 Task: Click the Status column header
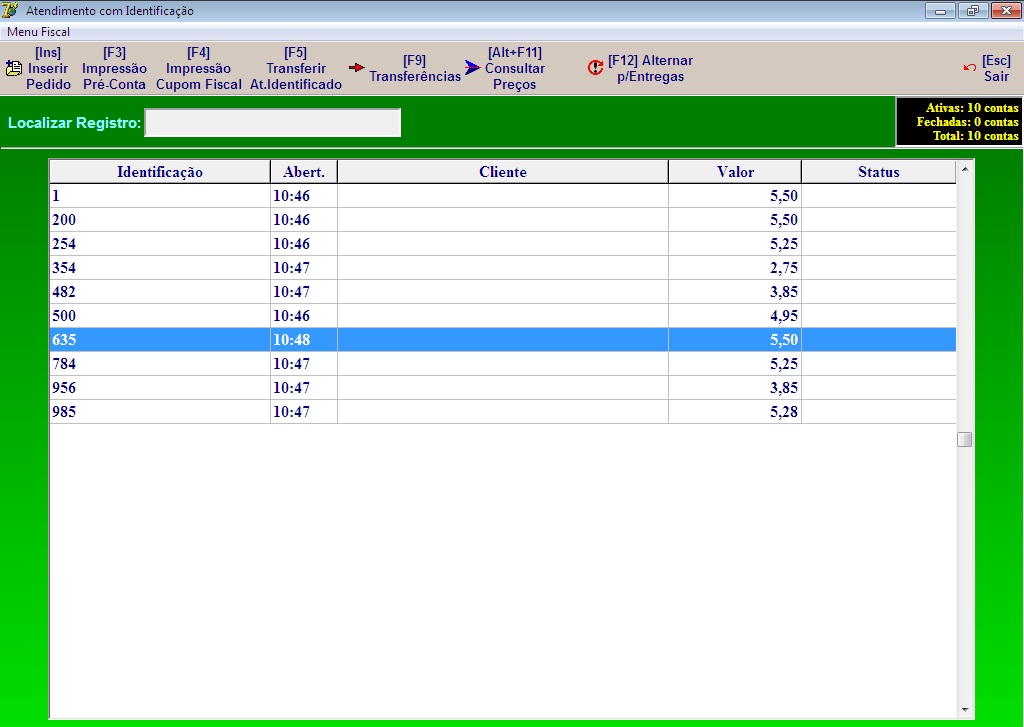(878, 172)
